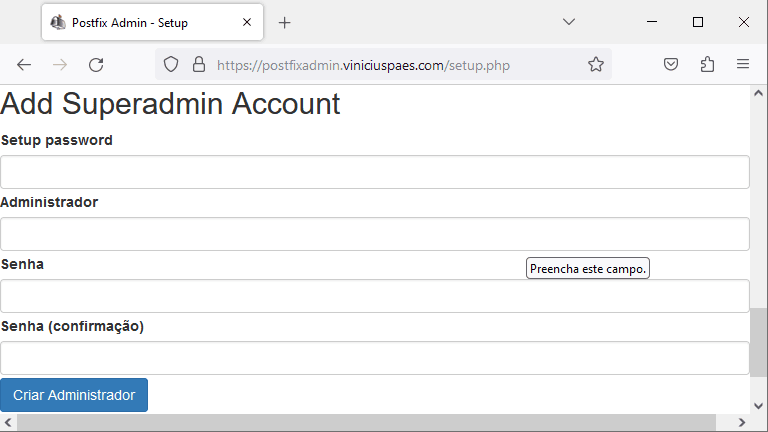Close the Postfix Admin - Setup tab
The width and height of the screenshot is (768, 432).
point(247,22)
